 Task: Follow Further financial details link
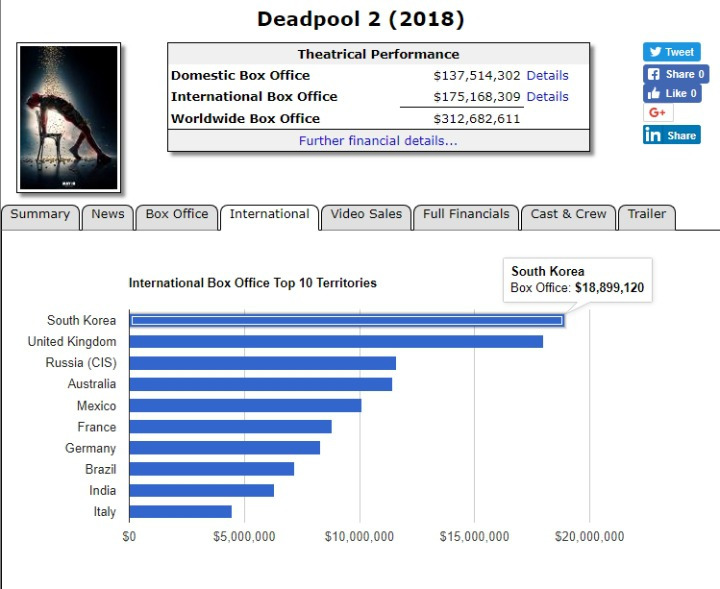pos(378,140)
